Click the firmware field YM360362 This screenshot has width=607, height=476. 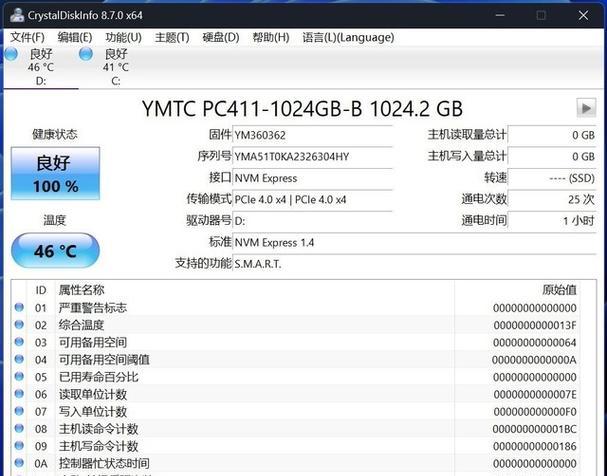tap(313, 135)
